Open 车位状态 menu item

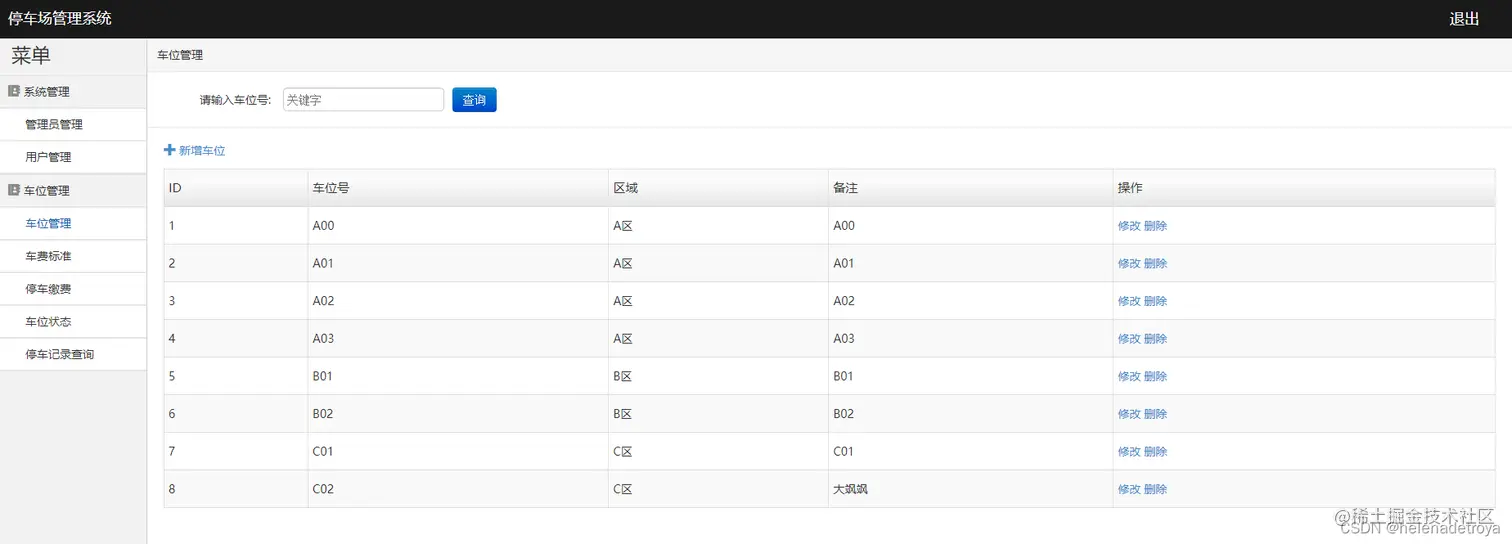click(48, 322)
